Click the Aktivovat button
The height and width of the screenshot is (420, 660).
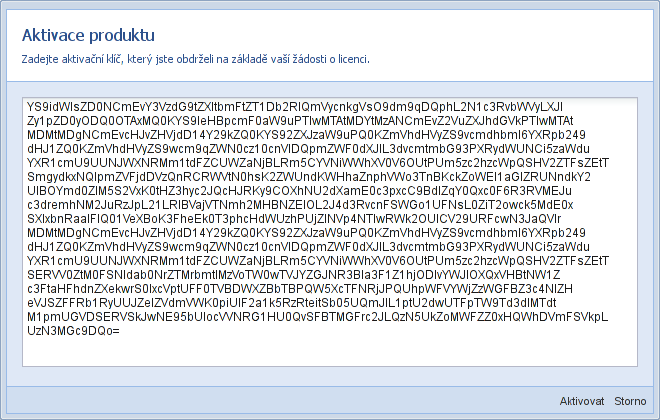pos(582,399)
